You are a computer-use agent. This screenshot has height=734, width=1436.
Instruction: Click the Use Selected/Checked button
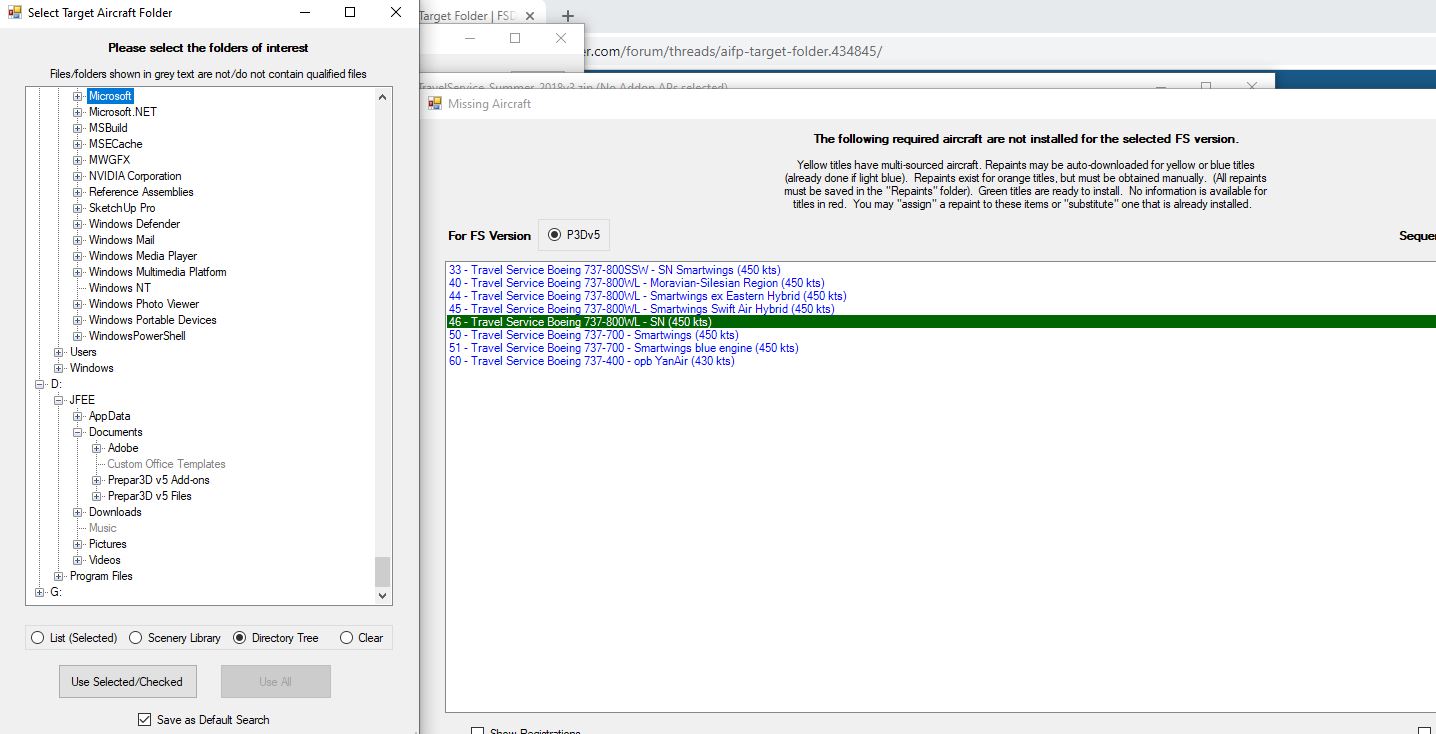coord(127,682)
